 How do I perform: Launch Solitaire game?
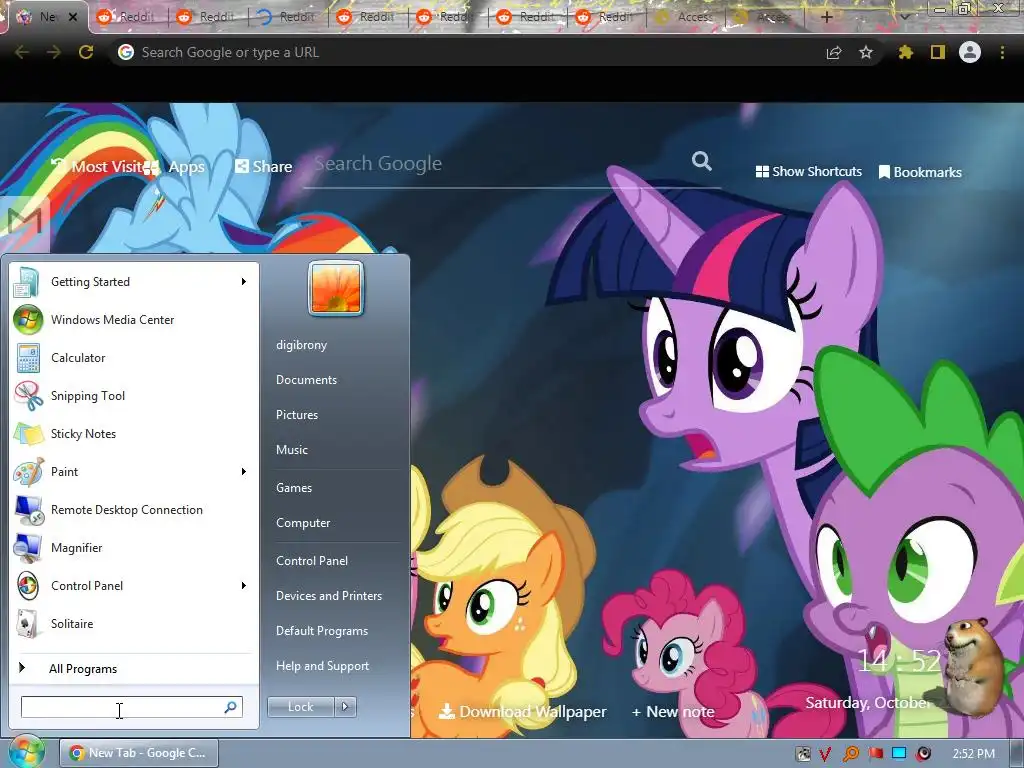(x=134, y=624)
